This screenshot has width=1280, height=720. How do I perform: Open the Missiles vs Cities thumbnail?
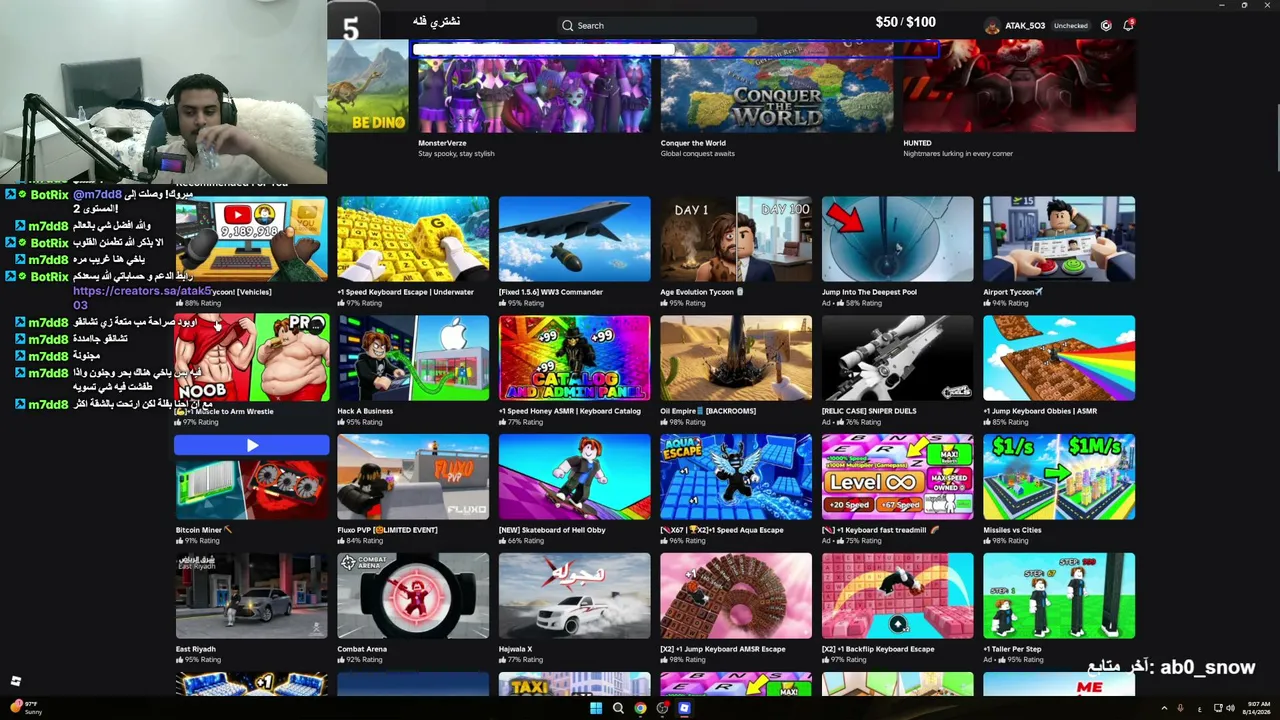(1059, 477)
